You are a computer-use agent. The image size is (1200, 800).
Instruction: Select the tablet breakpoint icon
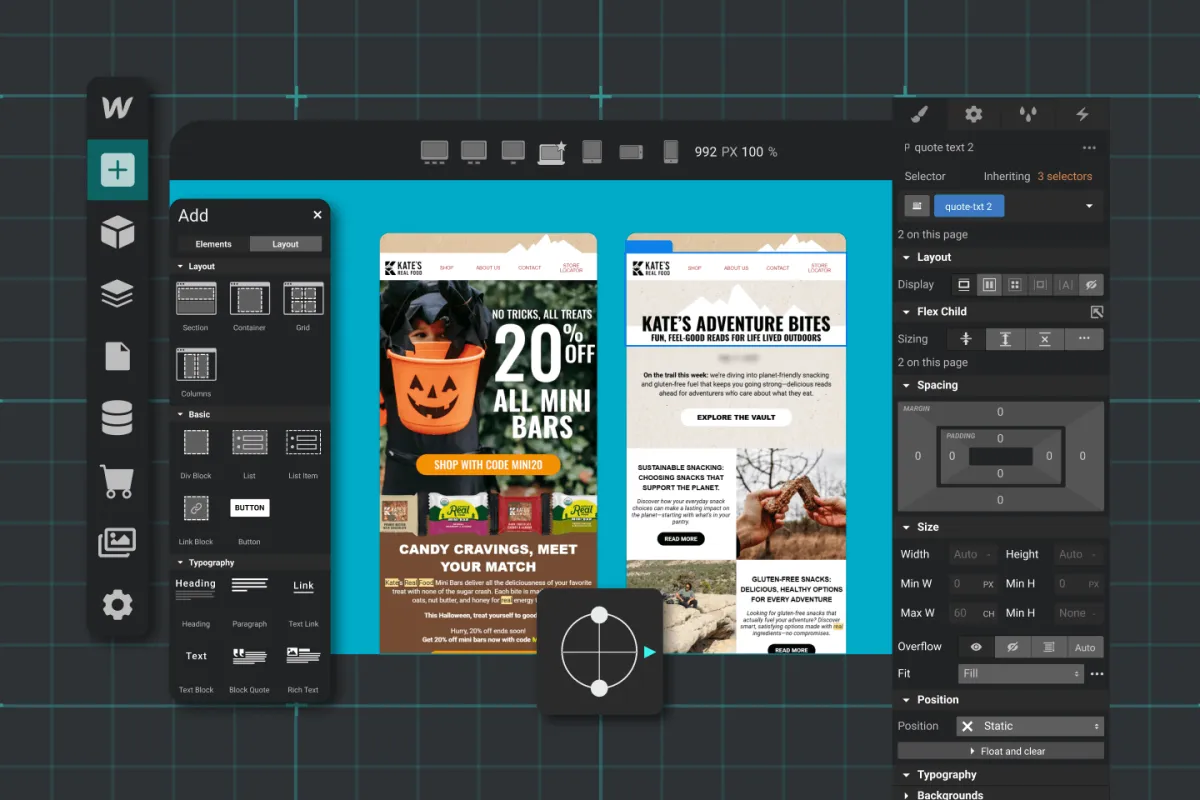pos(592,151)
